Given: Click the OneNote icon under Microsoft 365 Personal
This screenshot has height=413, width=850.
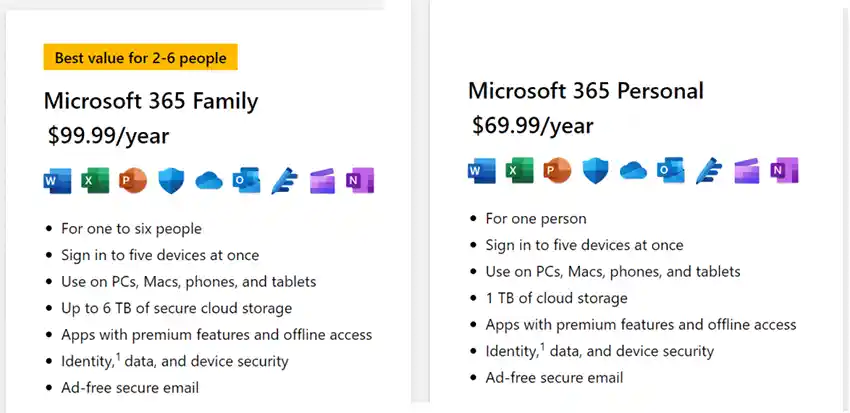Looking at the screenshot, I should (784, 171).
